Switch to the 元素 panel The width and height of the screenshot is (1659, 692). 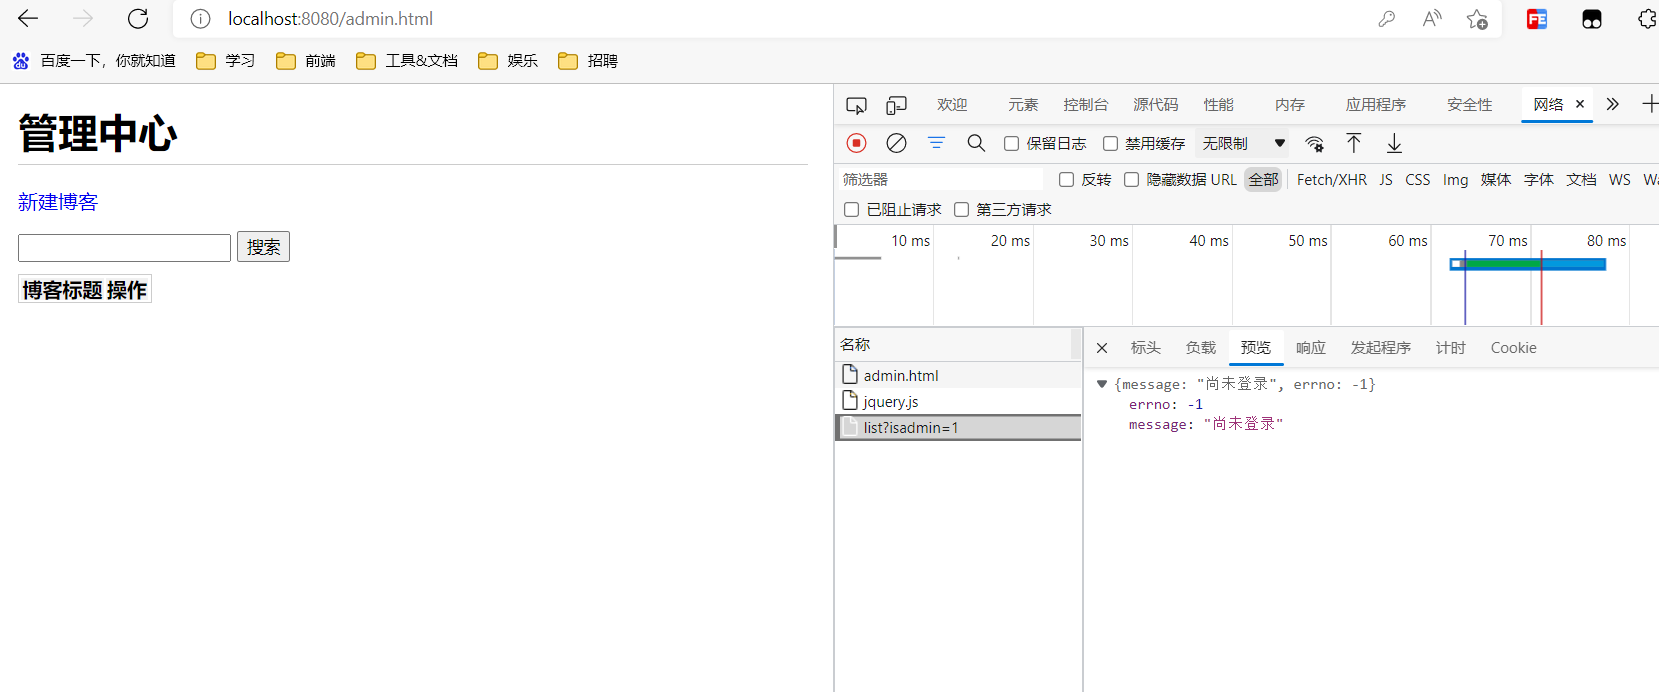pos(1023,105)
